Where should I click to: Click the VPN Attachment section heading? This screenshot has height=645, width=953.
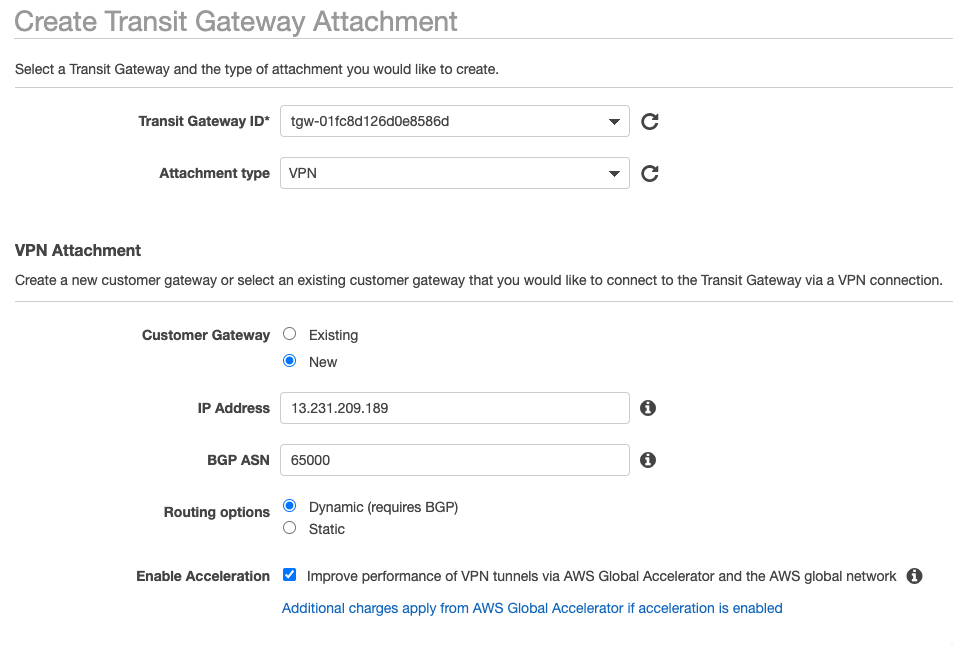point(78,250)
